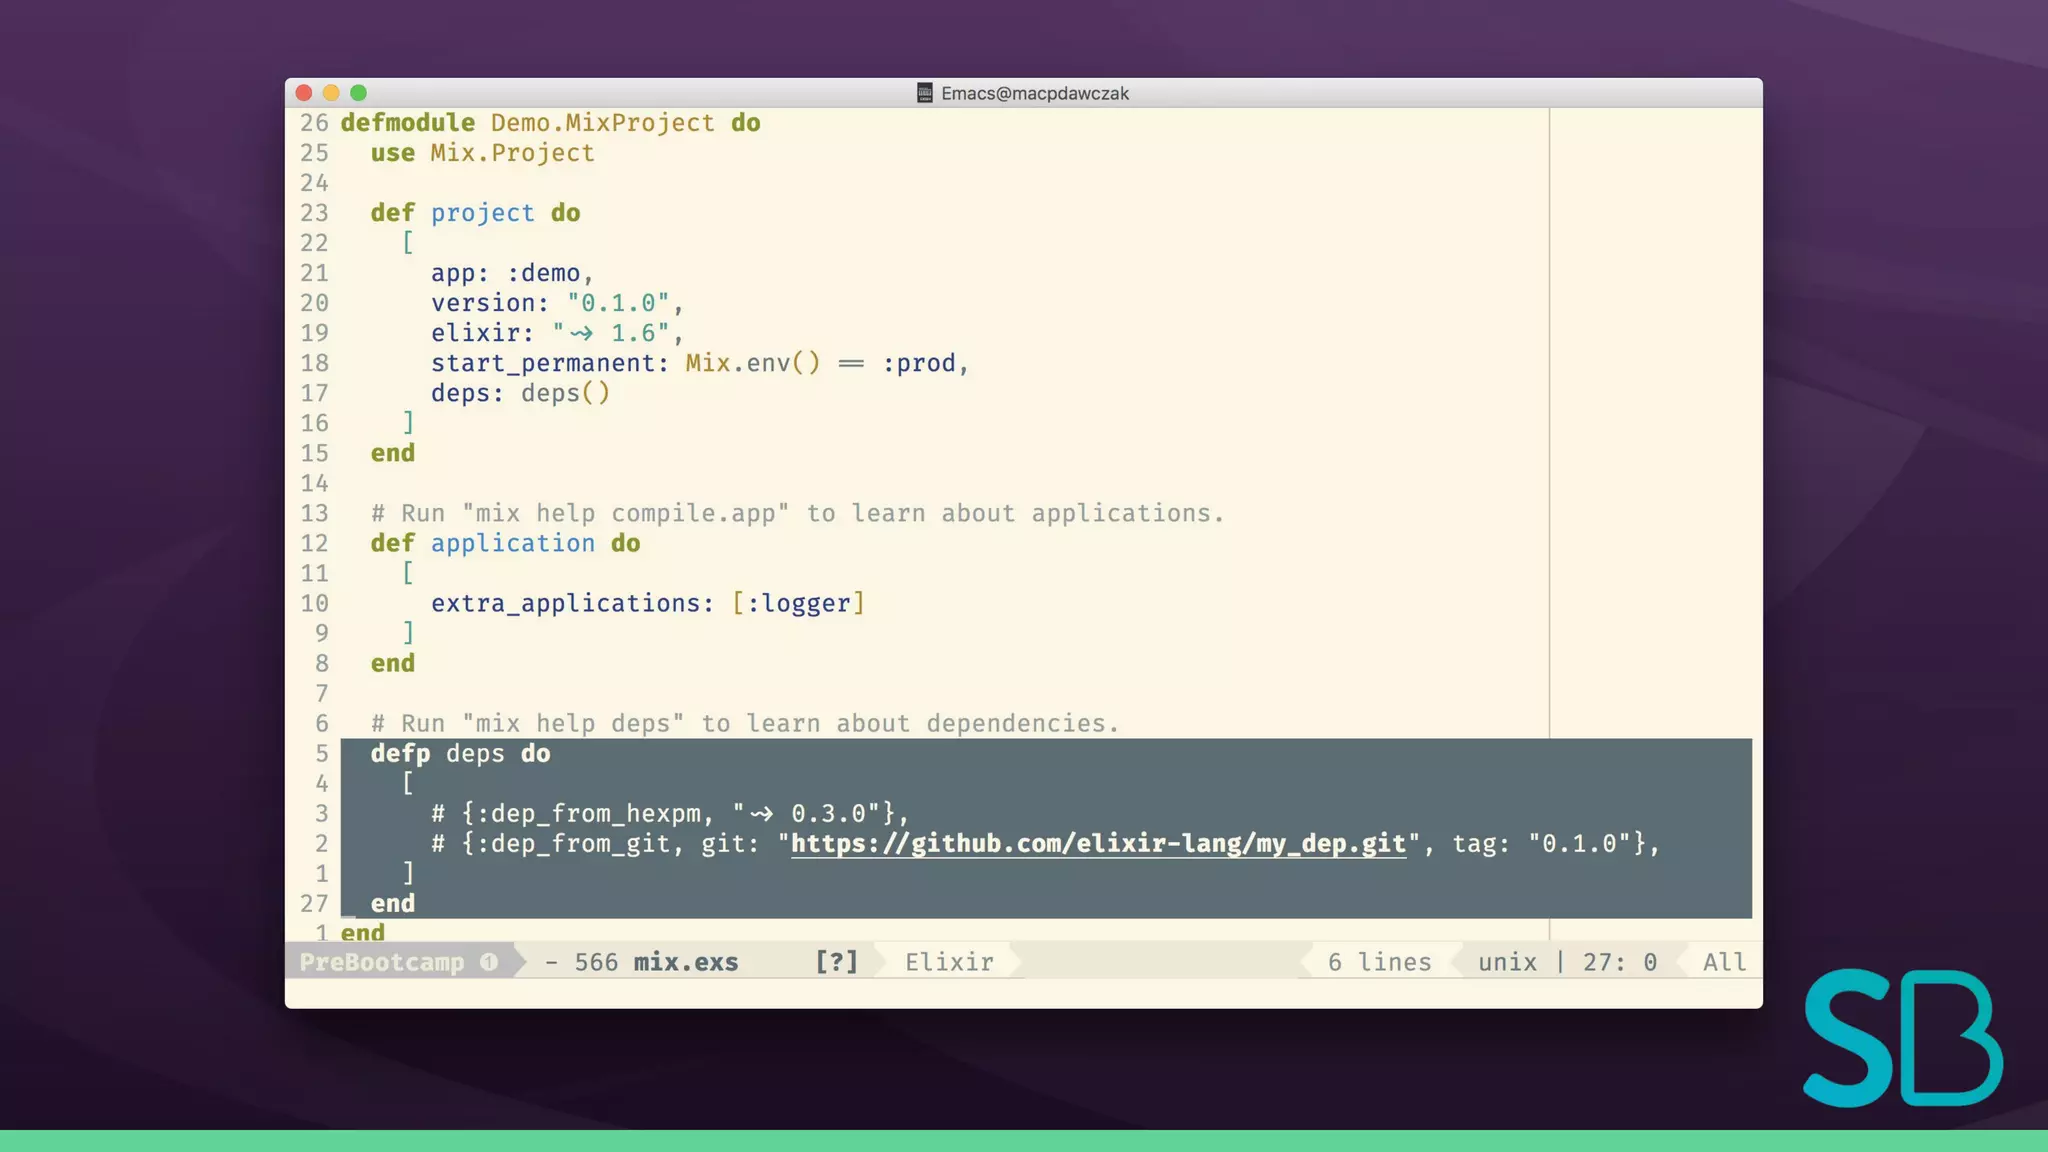The image size is (2048, 1152).
Task: Click the def application do line
Action: pyautogui.click(x=505, y=543)
